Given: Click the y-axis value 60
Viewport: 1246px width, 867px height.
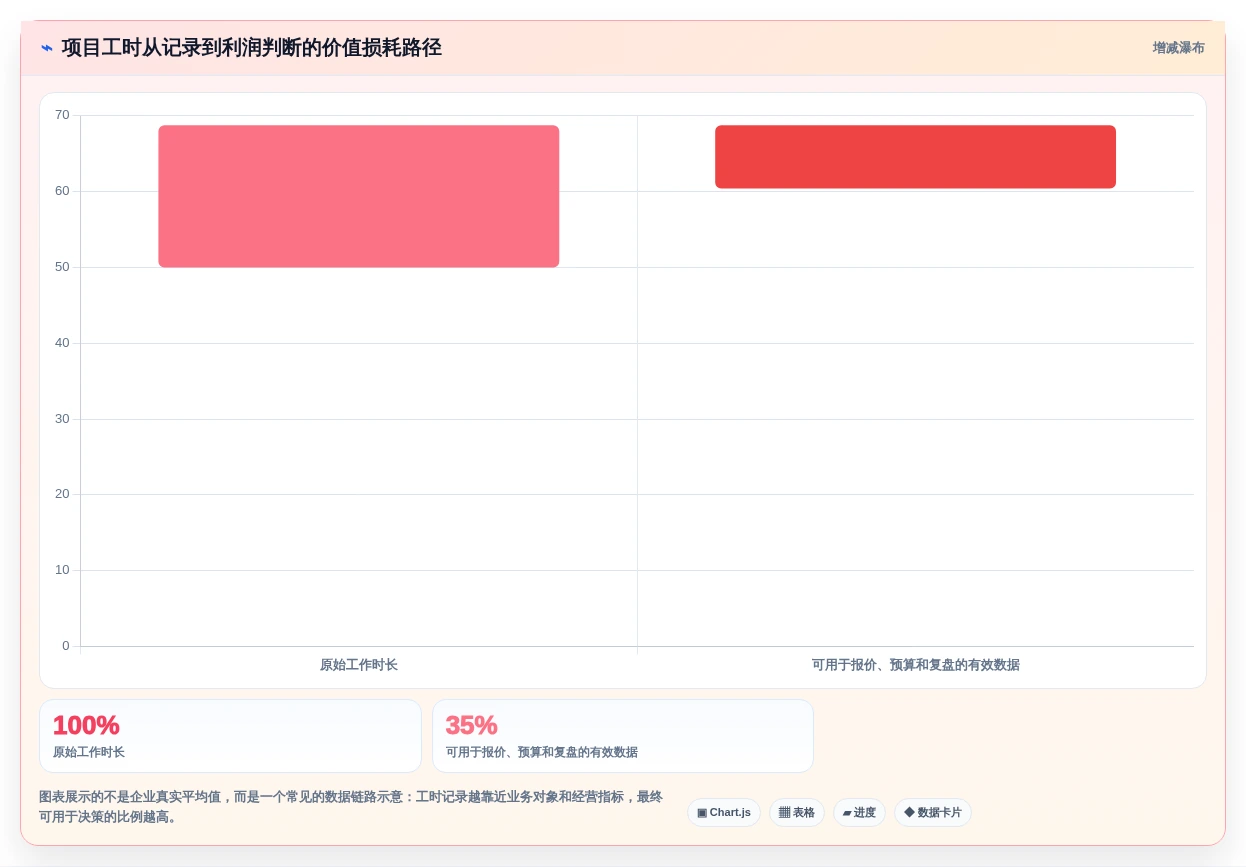Looking at the screenshot, I should pyautogui.click(x=62, y=191).
